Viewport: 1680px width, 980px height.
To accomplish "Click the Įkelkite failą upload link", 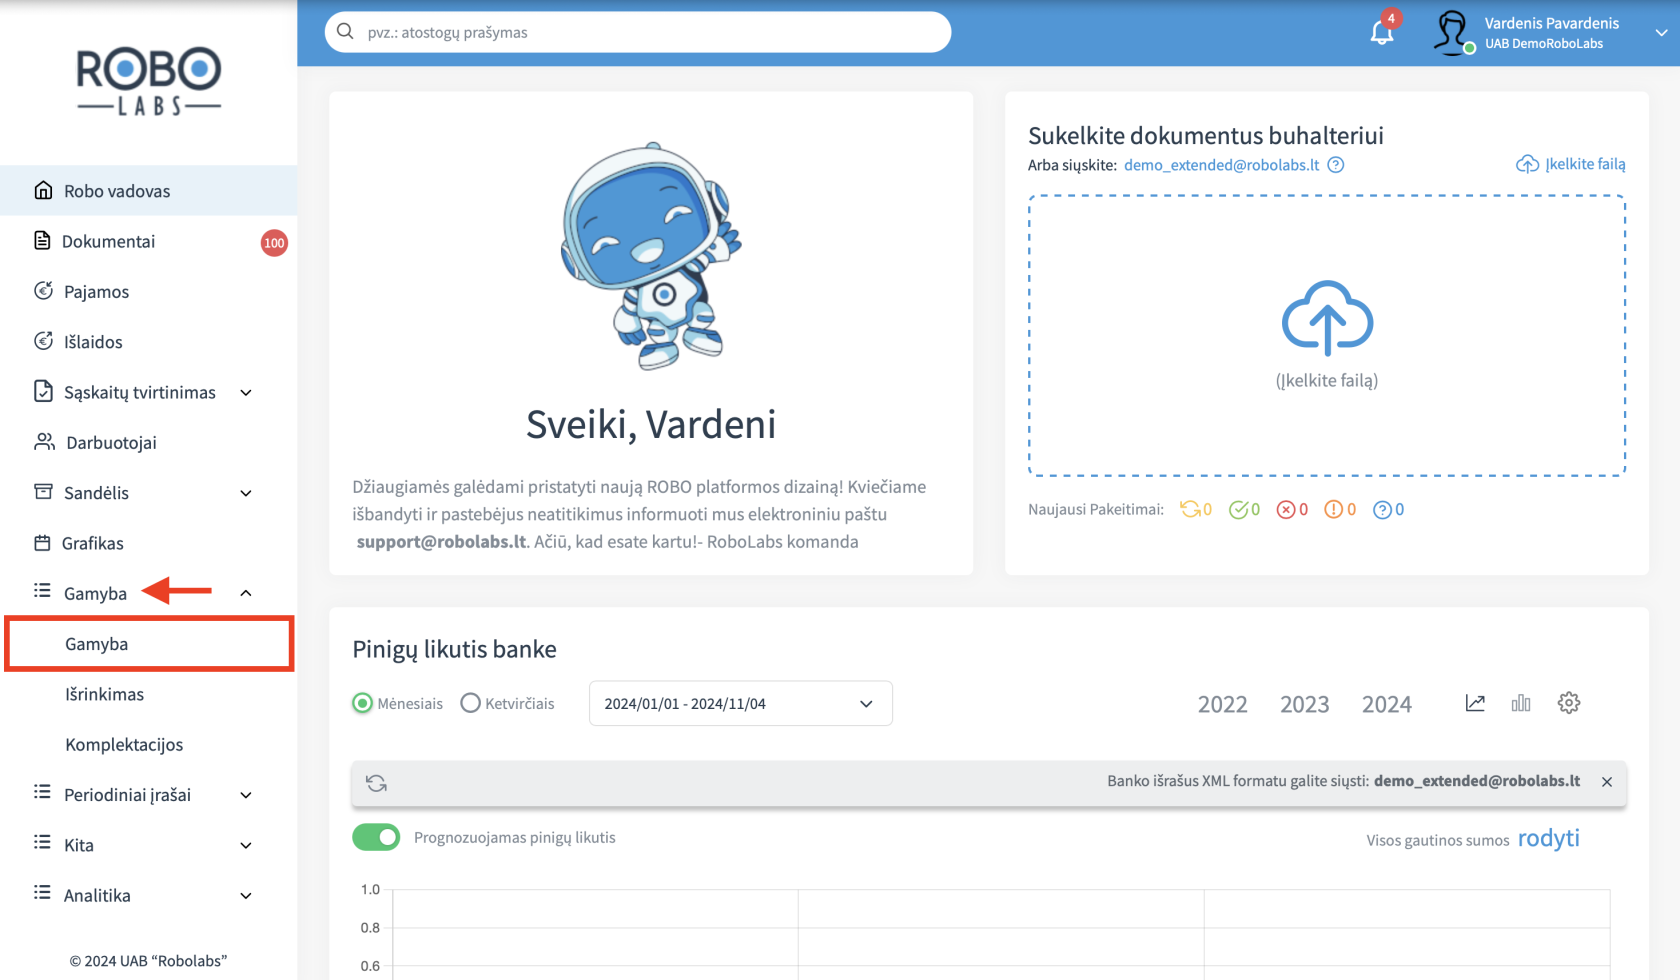I will click(x=1571, y=164).
